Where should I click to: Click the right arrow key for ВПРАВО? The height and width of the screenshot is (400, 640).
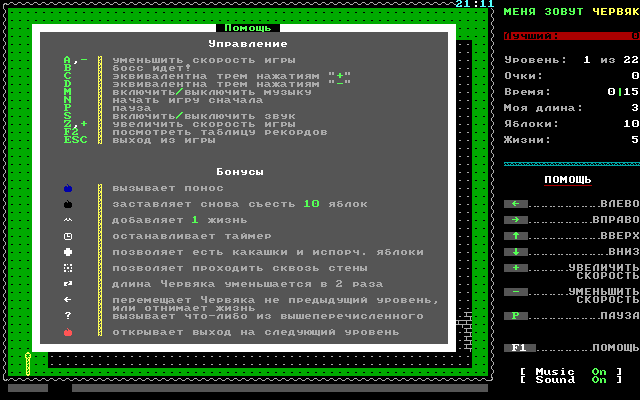(x=516, y=220)
